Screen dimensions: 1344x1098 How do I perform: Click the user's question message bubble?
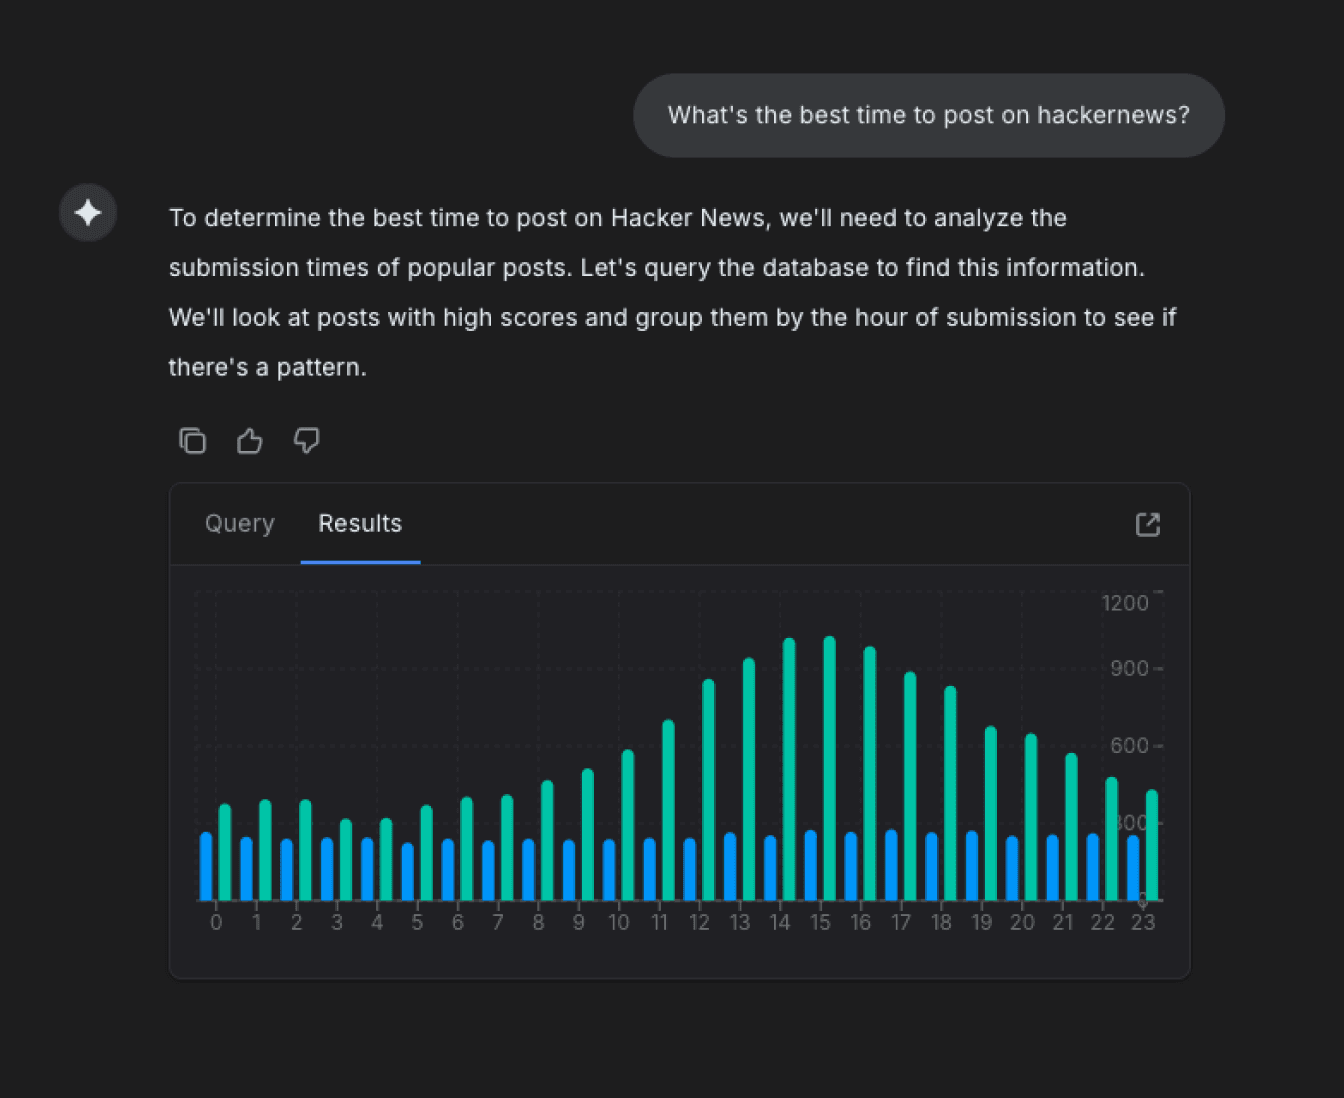pos(928,115)
